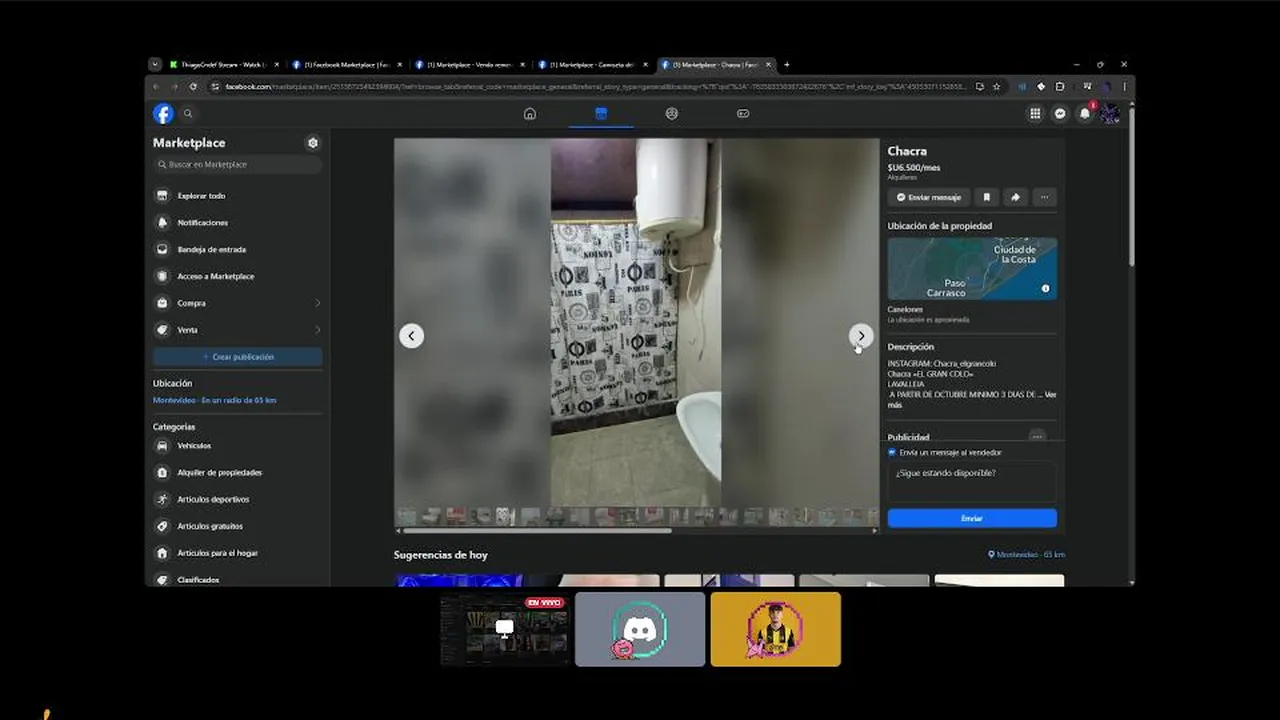Click the blue Enviar button
The height and width of the screenshot is (720, 1280).
click(972, 518)
